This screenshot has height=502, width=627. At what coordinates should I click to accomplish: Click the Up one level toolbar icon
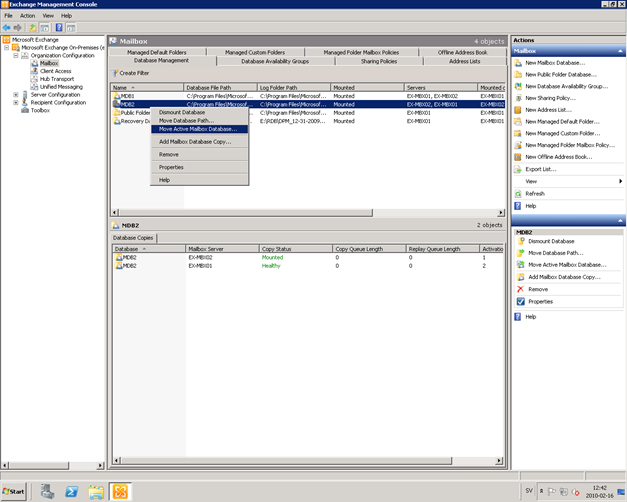point(32,28)
